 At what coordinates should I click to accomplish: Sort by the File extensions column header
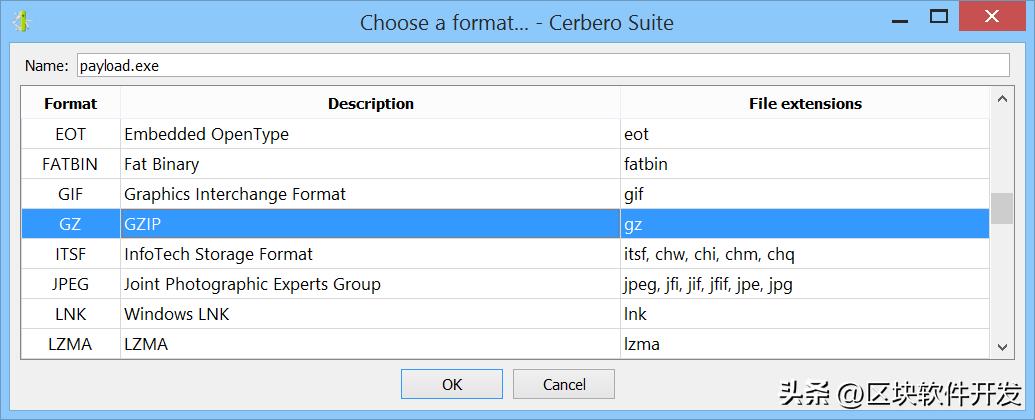click(x=804, y=103)
